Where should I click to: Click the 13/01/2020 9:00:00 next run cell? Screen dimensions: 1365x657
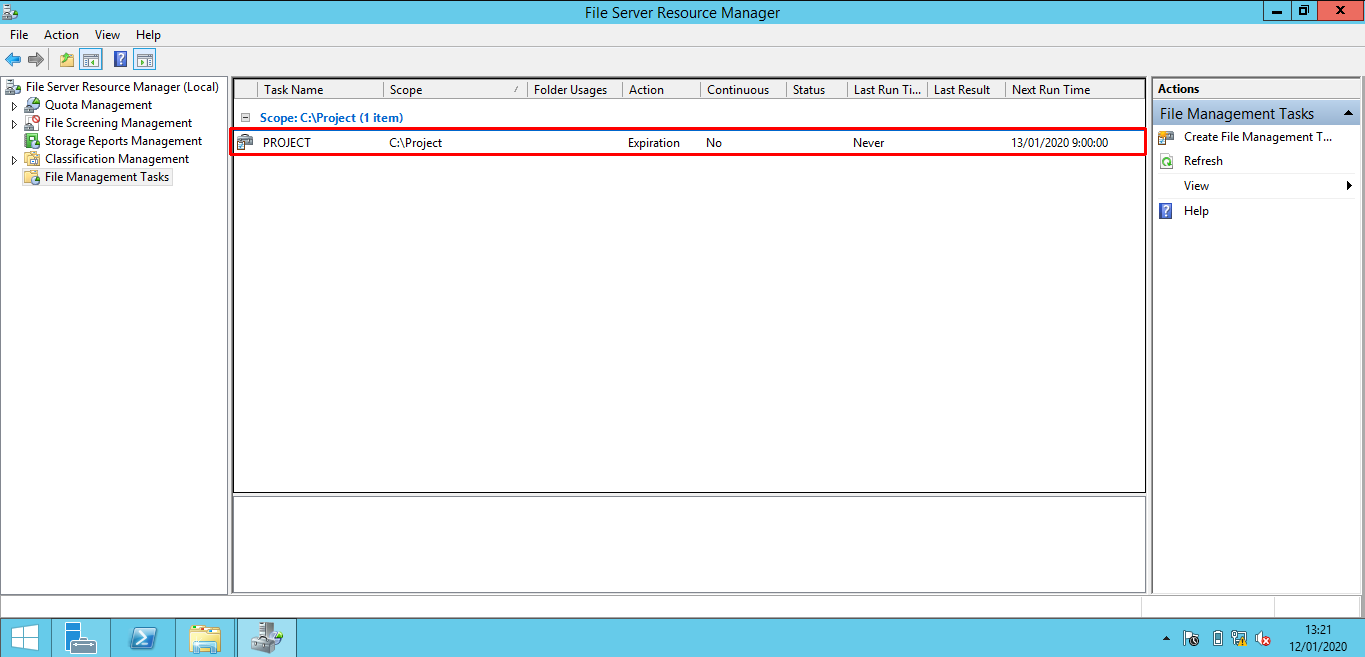pos(1060,143)
